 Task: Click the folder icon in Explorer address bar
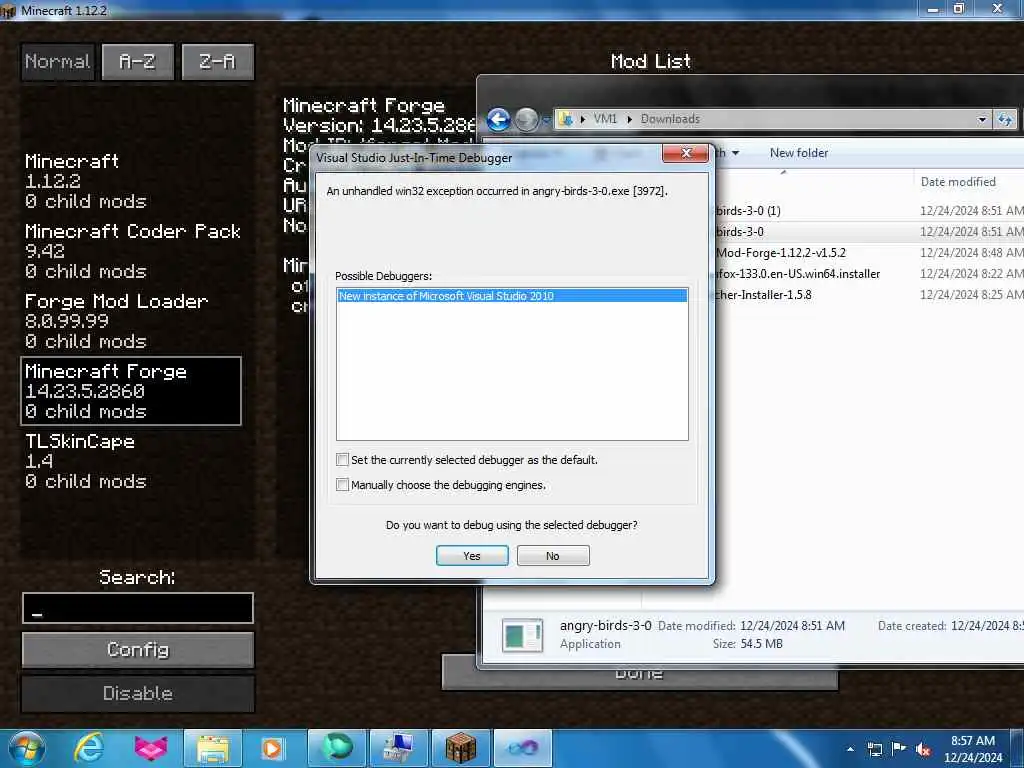[566, 120]
